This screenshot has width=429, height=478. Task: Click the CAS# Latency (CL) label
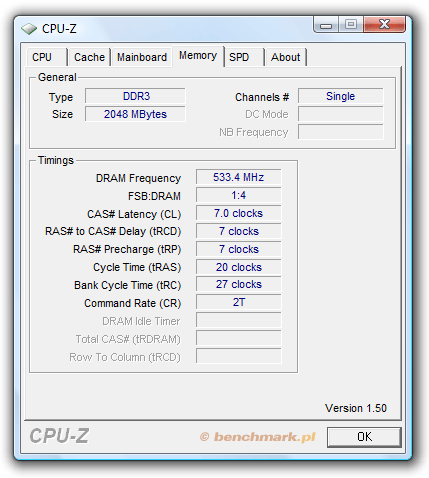[134, 214]
